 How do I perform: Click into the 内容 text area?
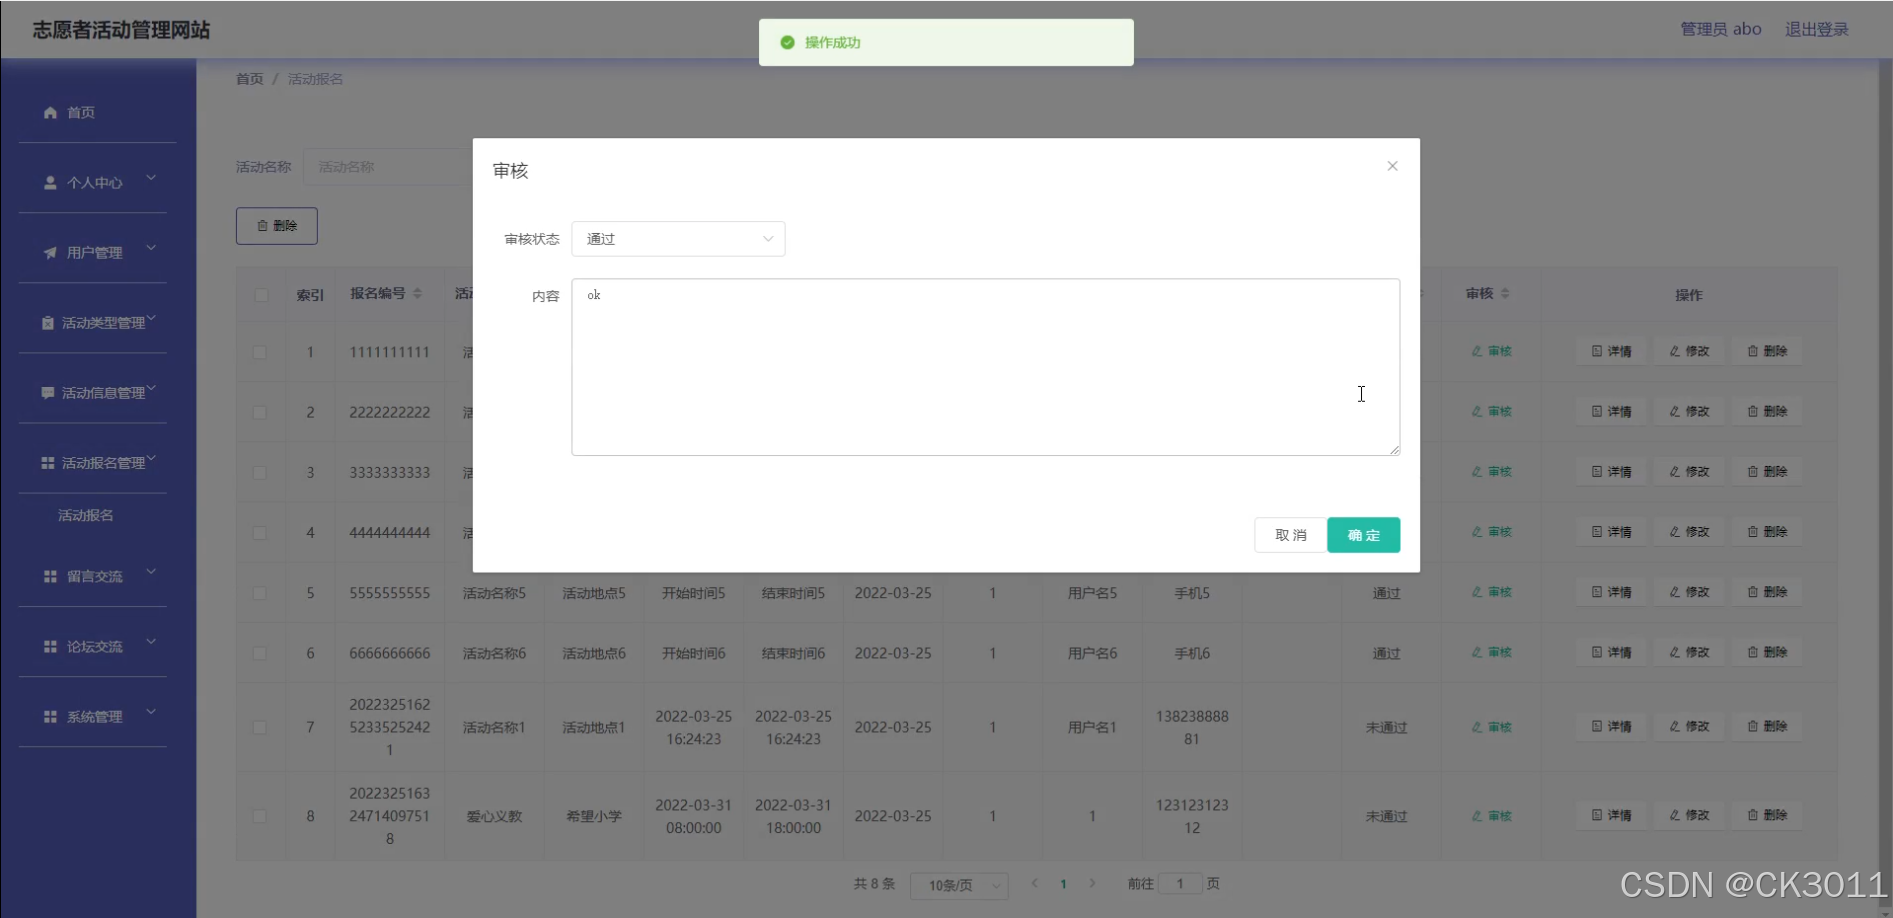click(985, 367)
